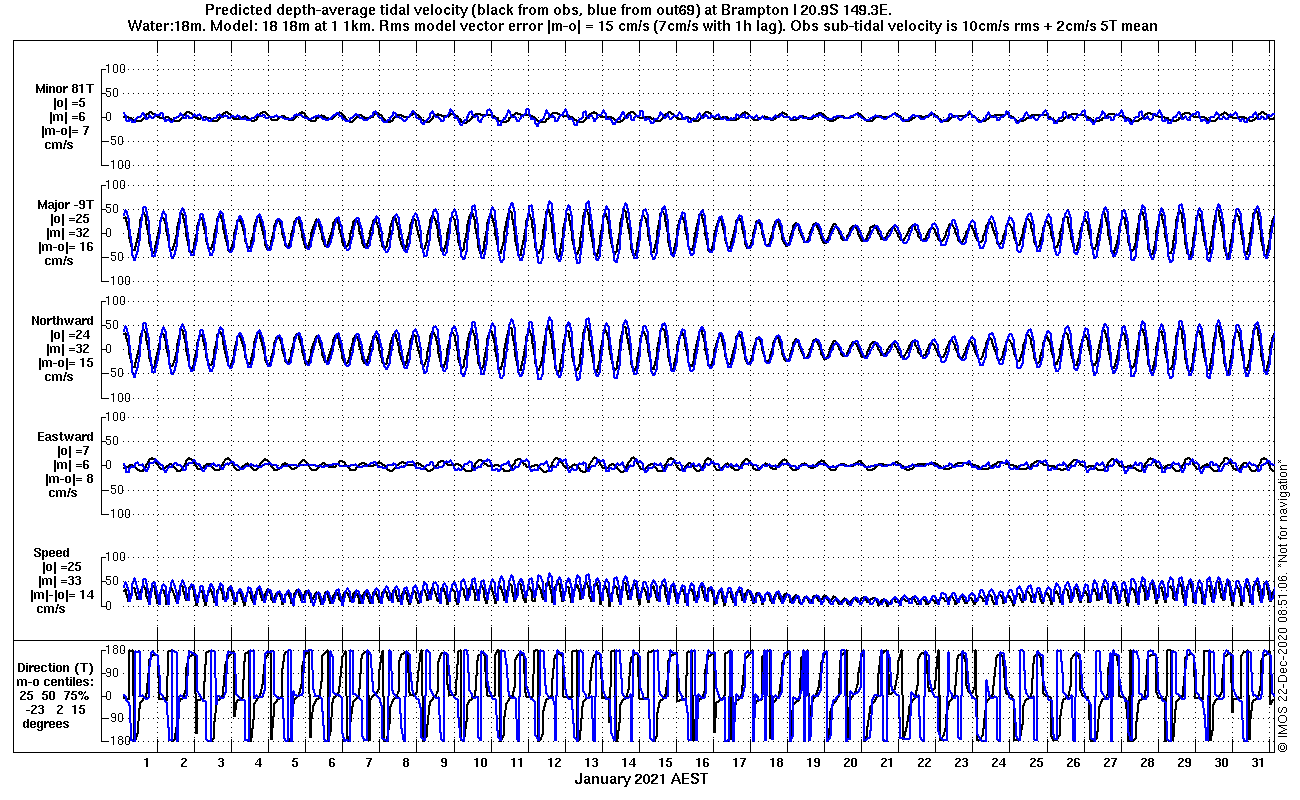Click day 31 on the date axis
Image resolution: width=1300 pixels, height=800 pixels.
click(1257, 762)
